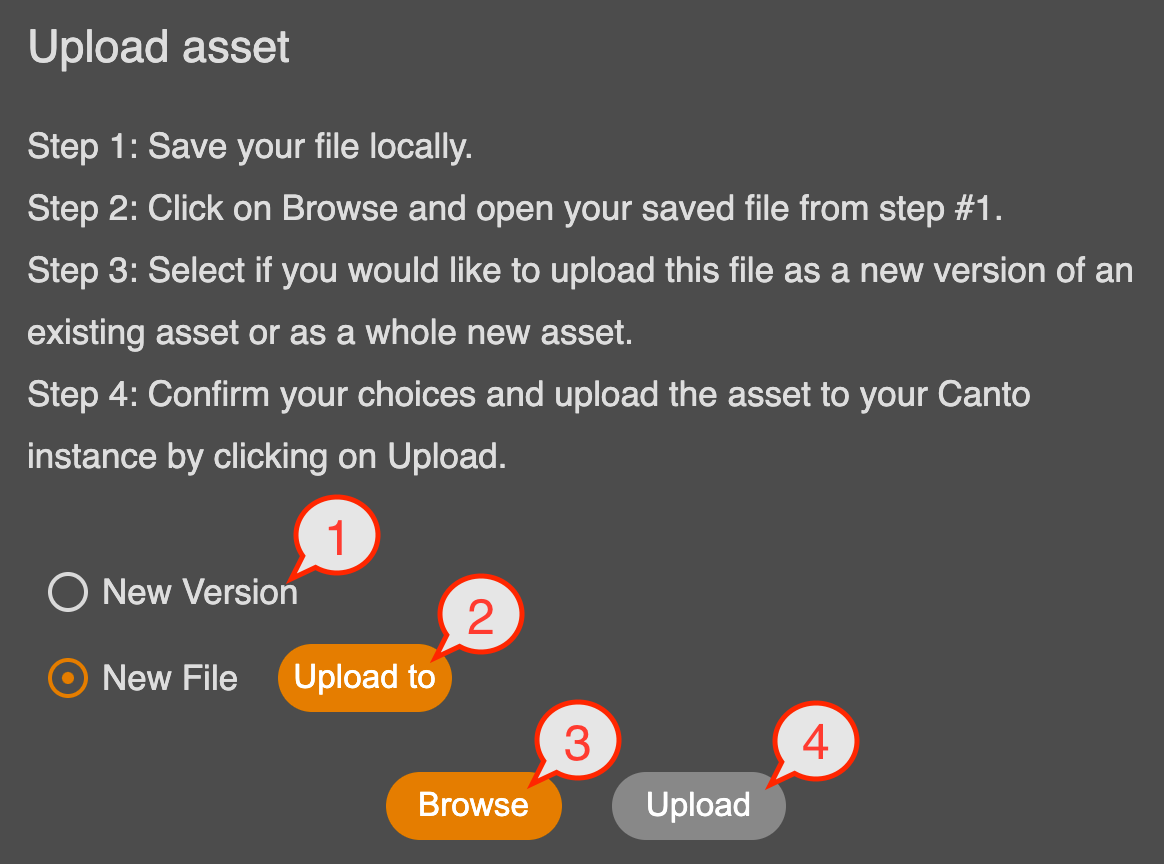Click the Step 3 instruction's first line
1164x864 pixels.
tap(580, 271)
